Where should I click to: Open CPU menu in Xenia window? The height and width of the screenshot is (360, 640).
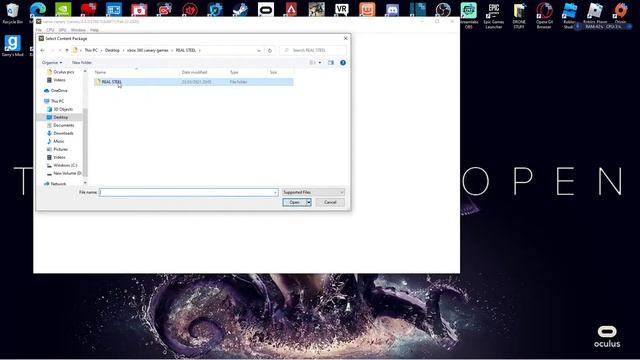[50, 30]
